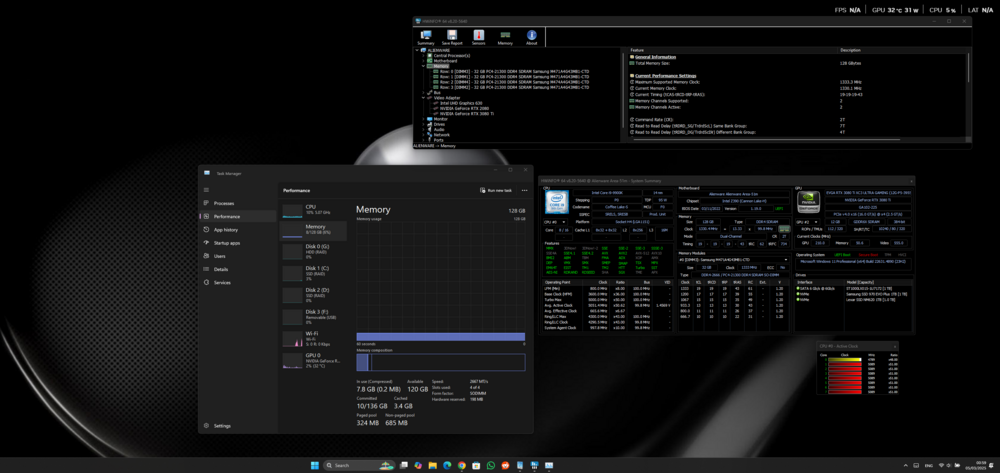
Task: Collapse the Memory node in HWiNFO tree
Action: tap(424, 65)
